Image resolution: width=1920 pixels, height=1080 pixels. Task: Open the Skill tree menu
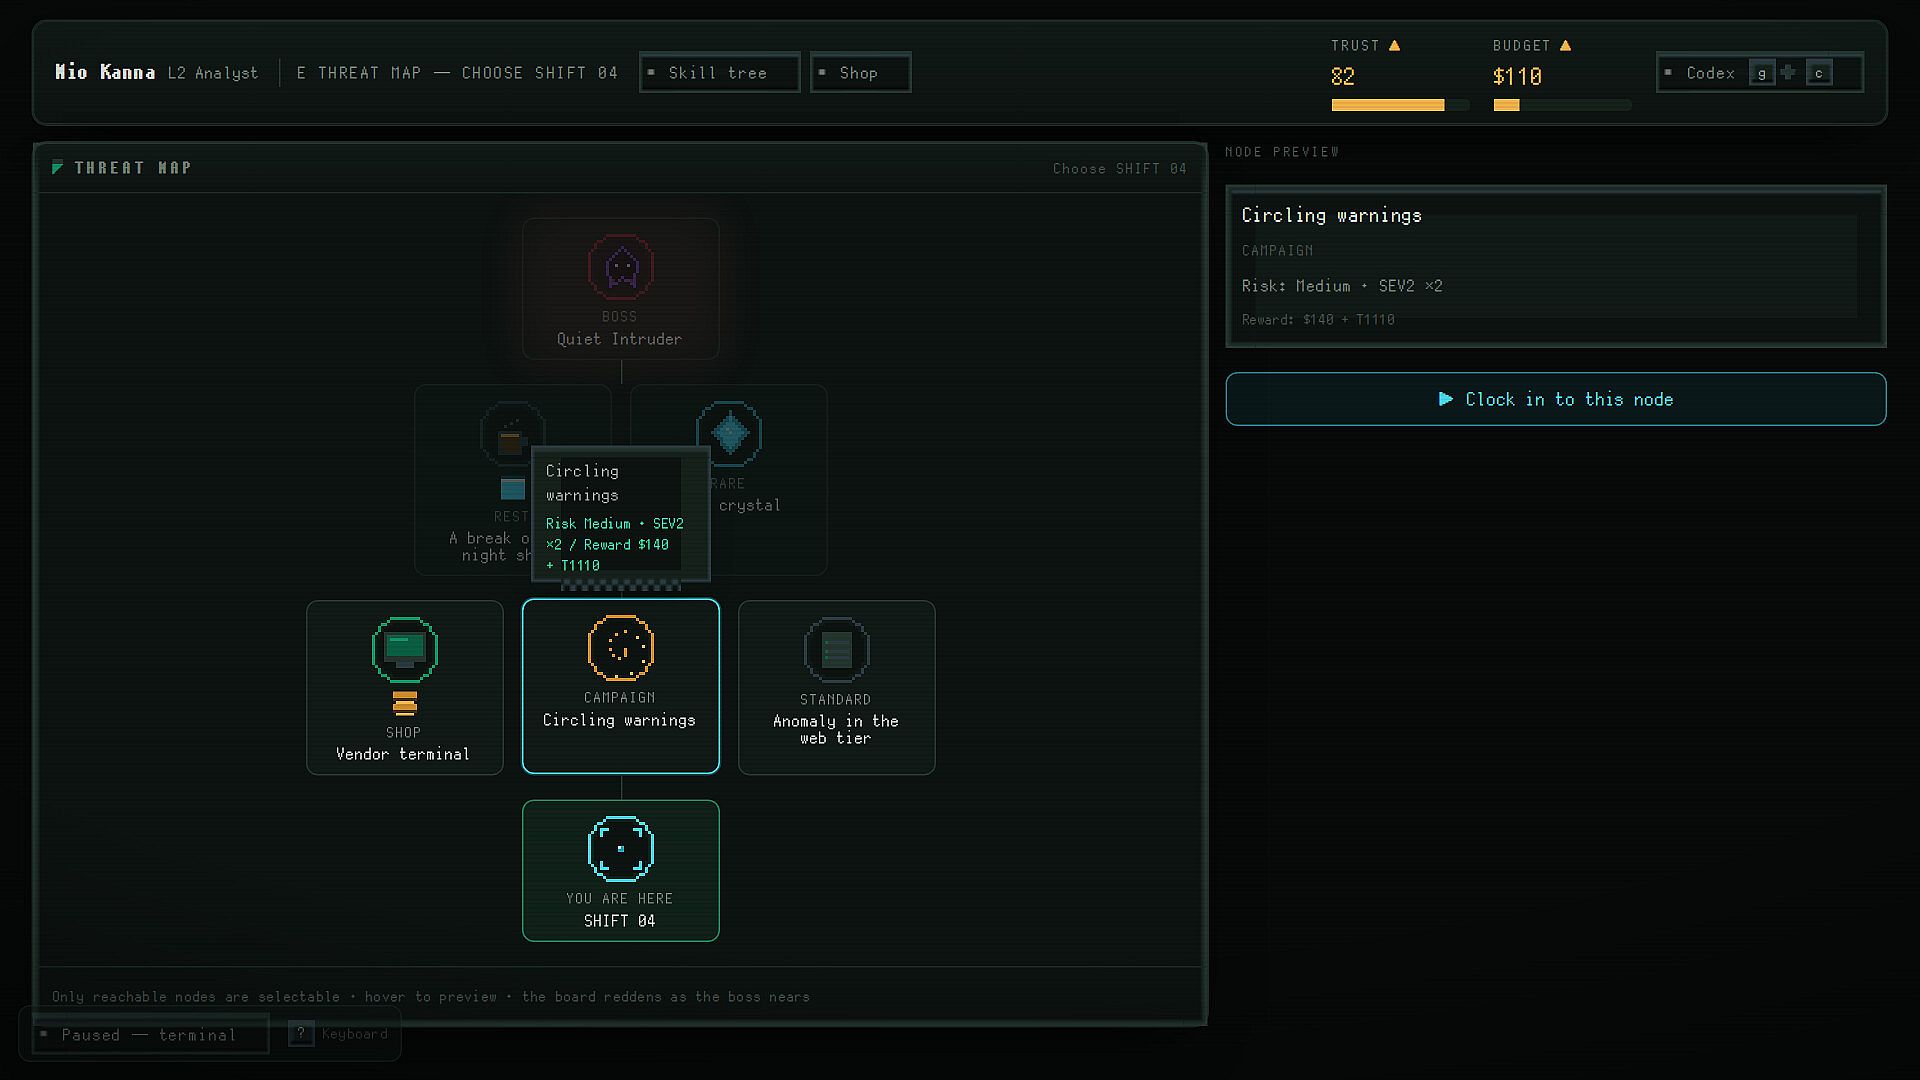(719, 73)
